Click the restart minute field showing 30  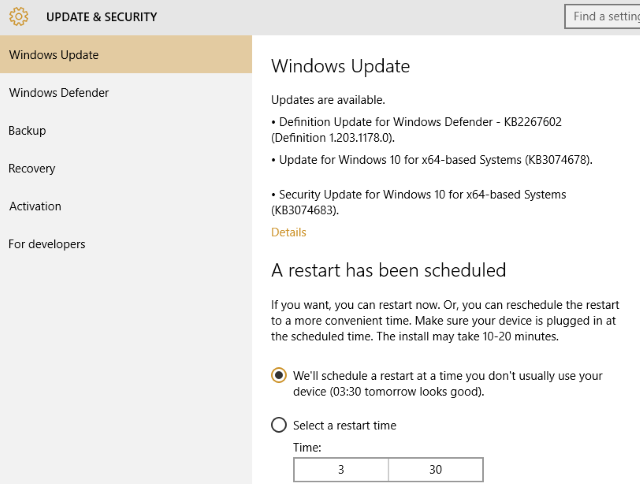[435, 470]
